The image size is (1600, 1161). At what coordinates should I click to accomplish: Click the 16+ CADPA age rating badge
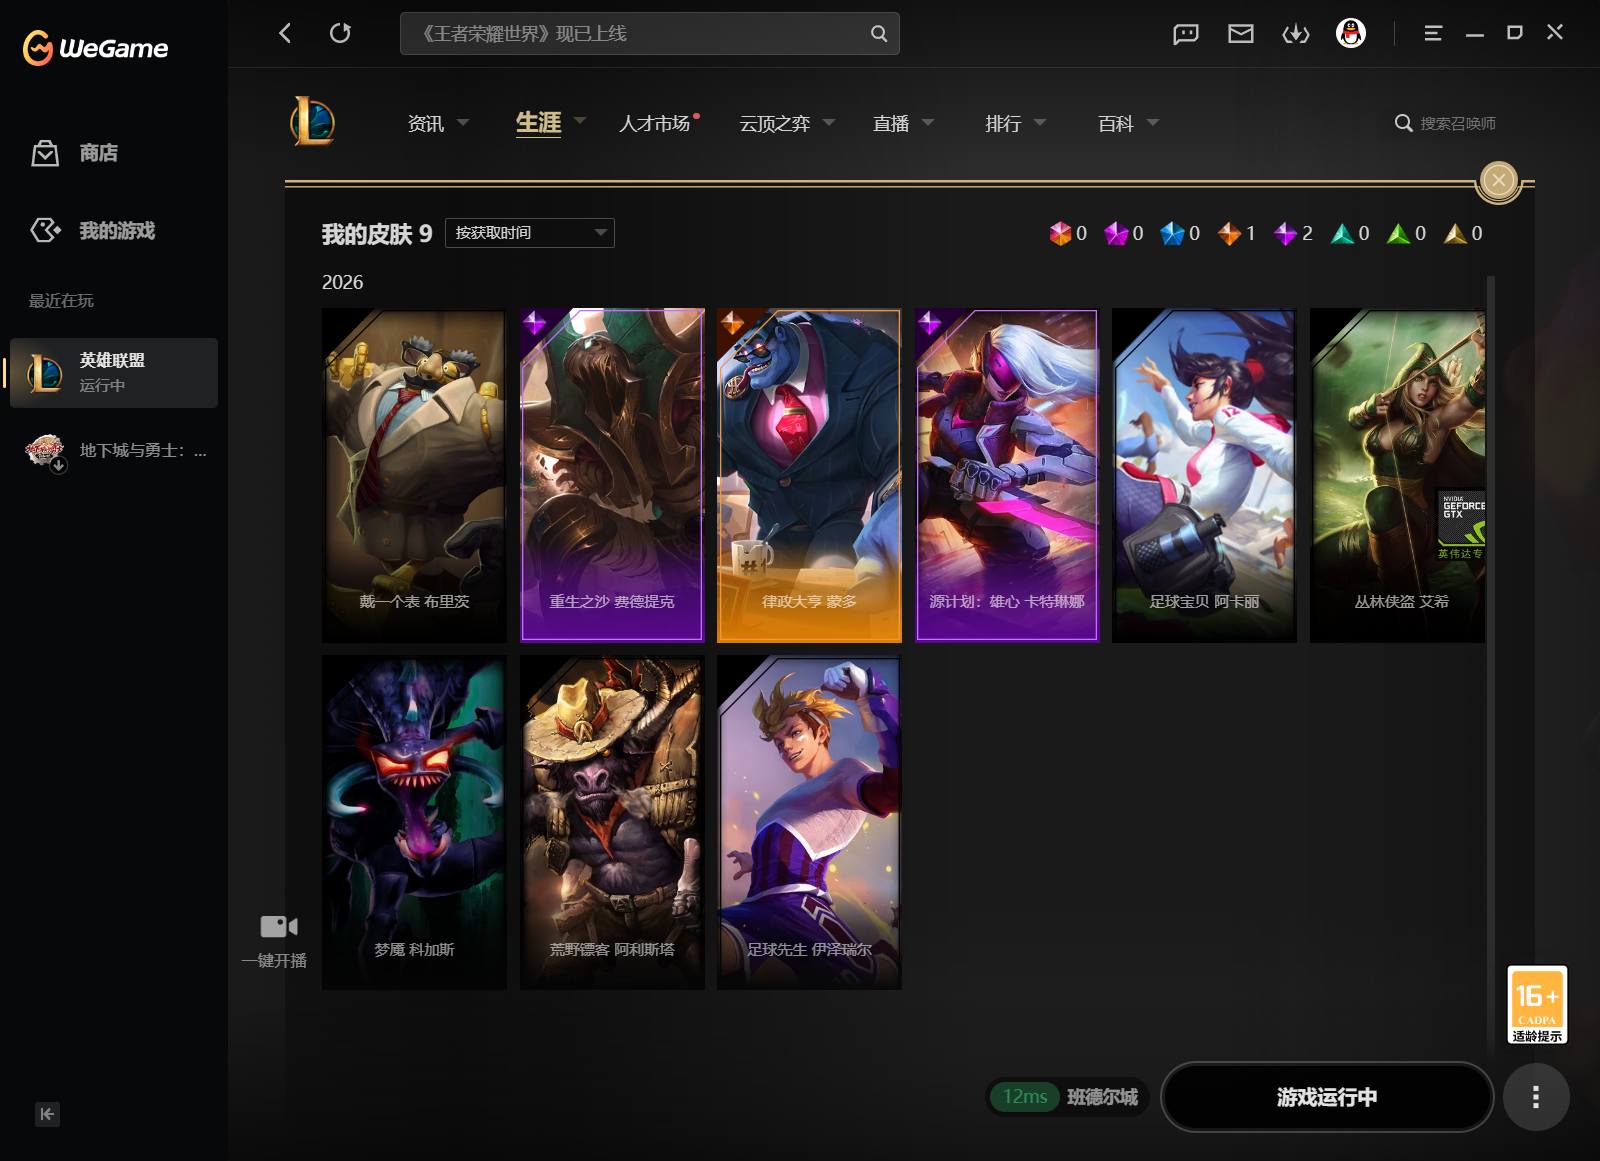pos(1537,1004)
